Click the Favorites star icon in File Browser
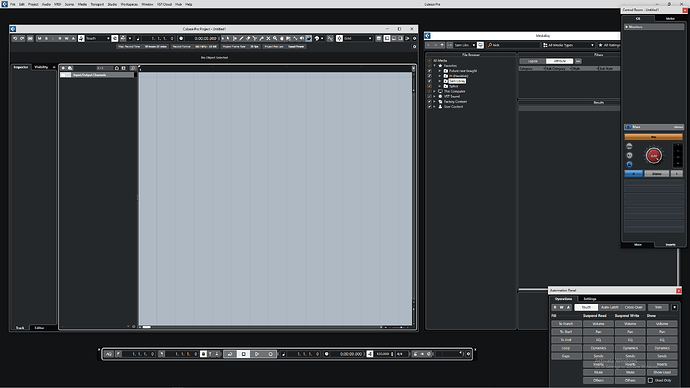The width and height of the screenshot is (690, 388). coord(440,66)
